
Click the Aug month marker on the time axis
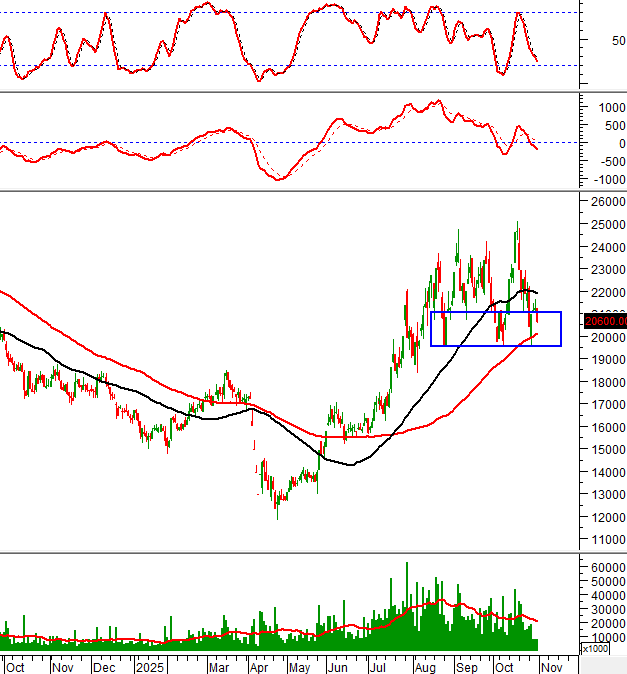pos(422,665)
